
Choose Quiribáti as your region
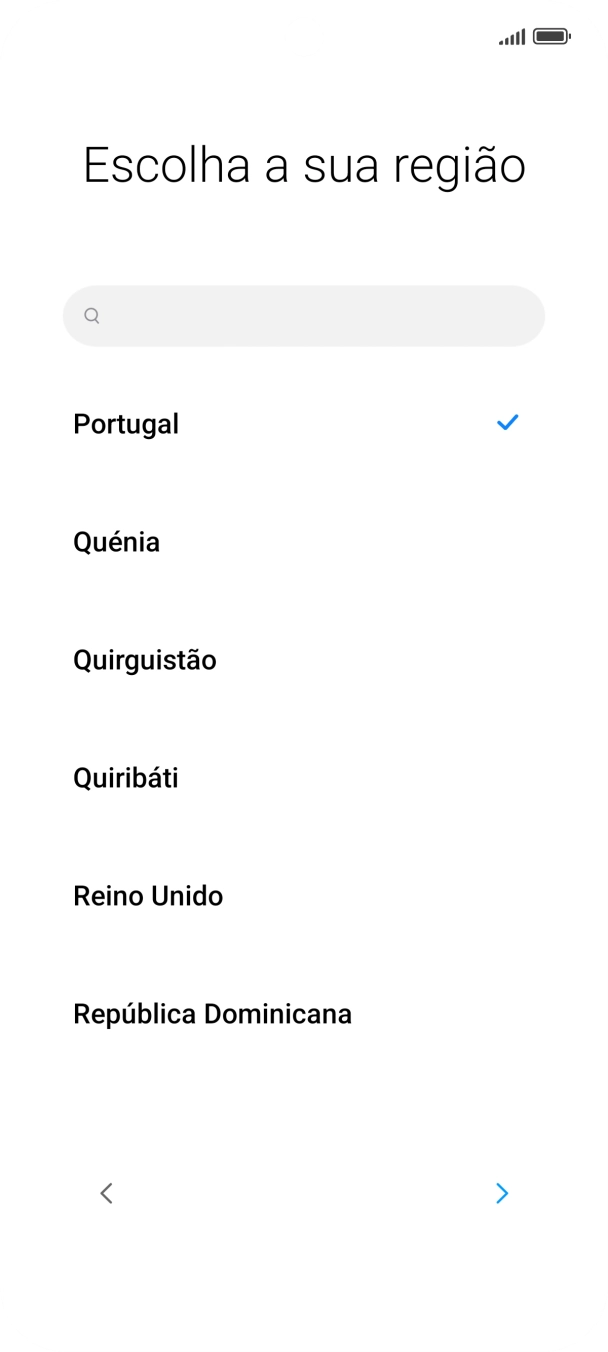pos(125,778)
